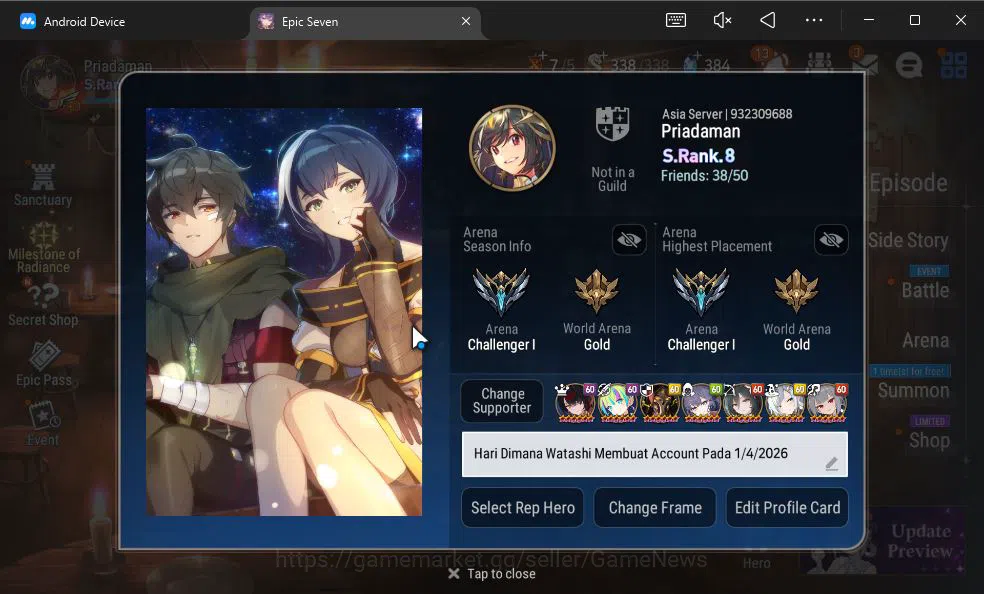Click the Highest Placement Arena Challenger I emblem
Screen dimensions: 984x594
click(701, 292)
